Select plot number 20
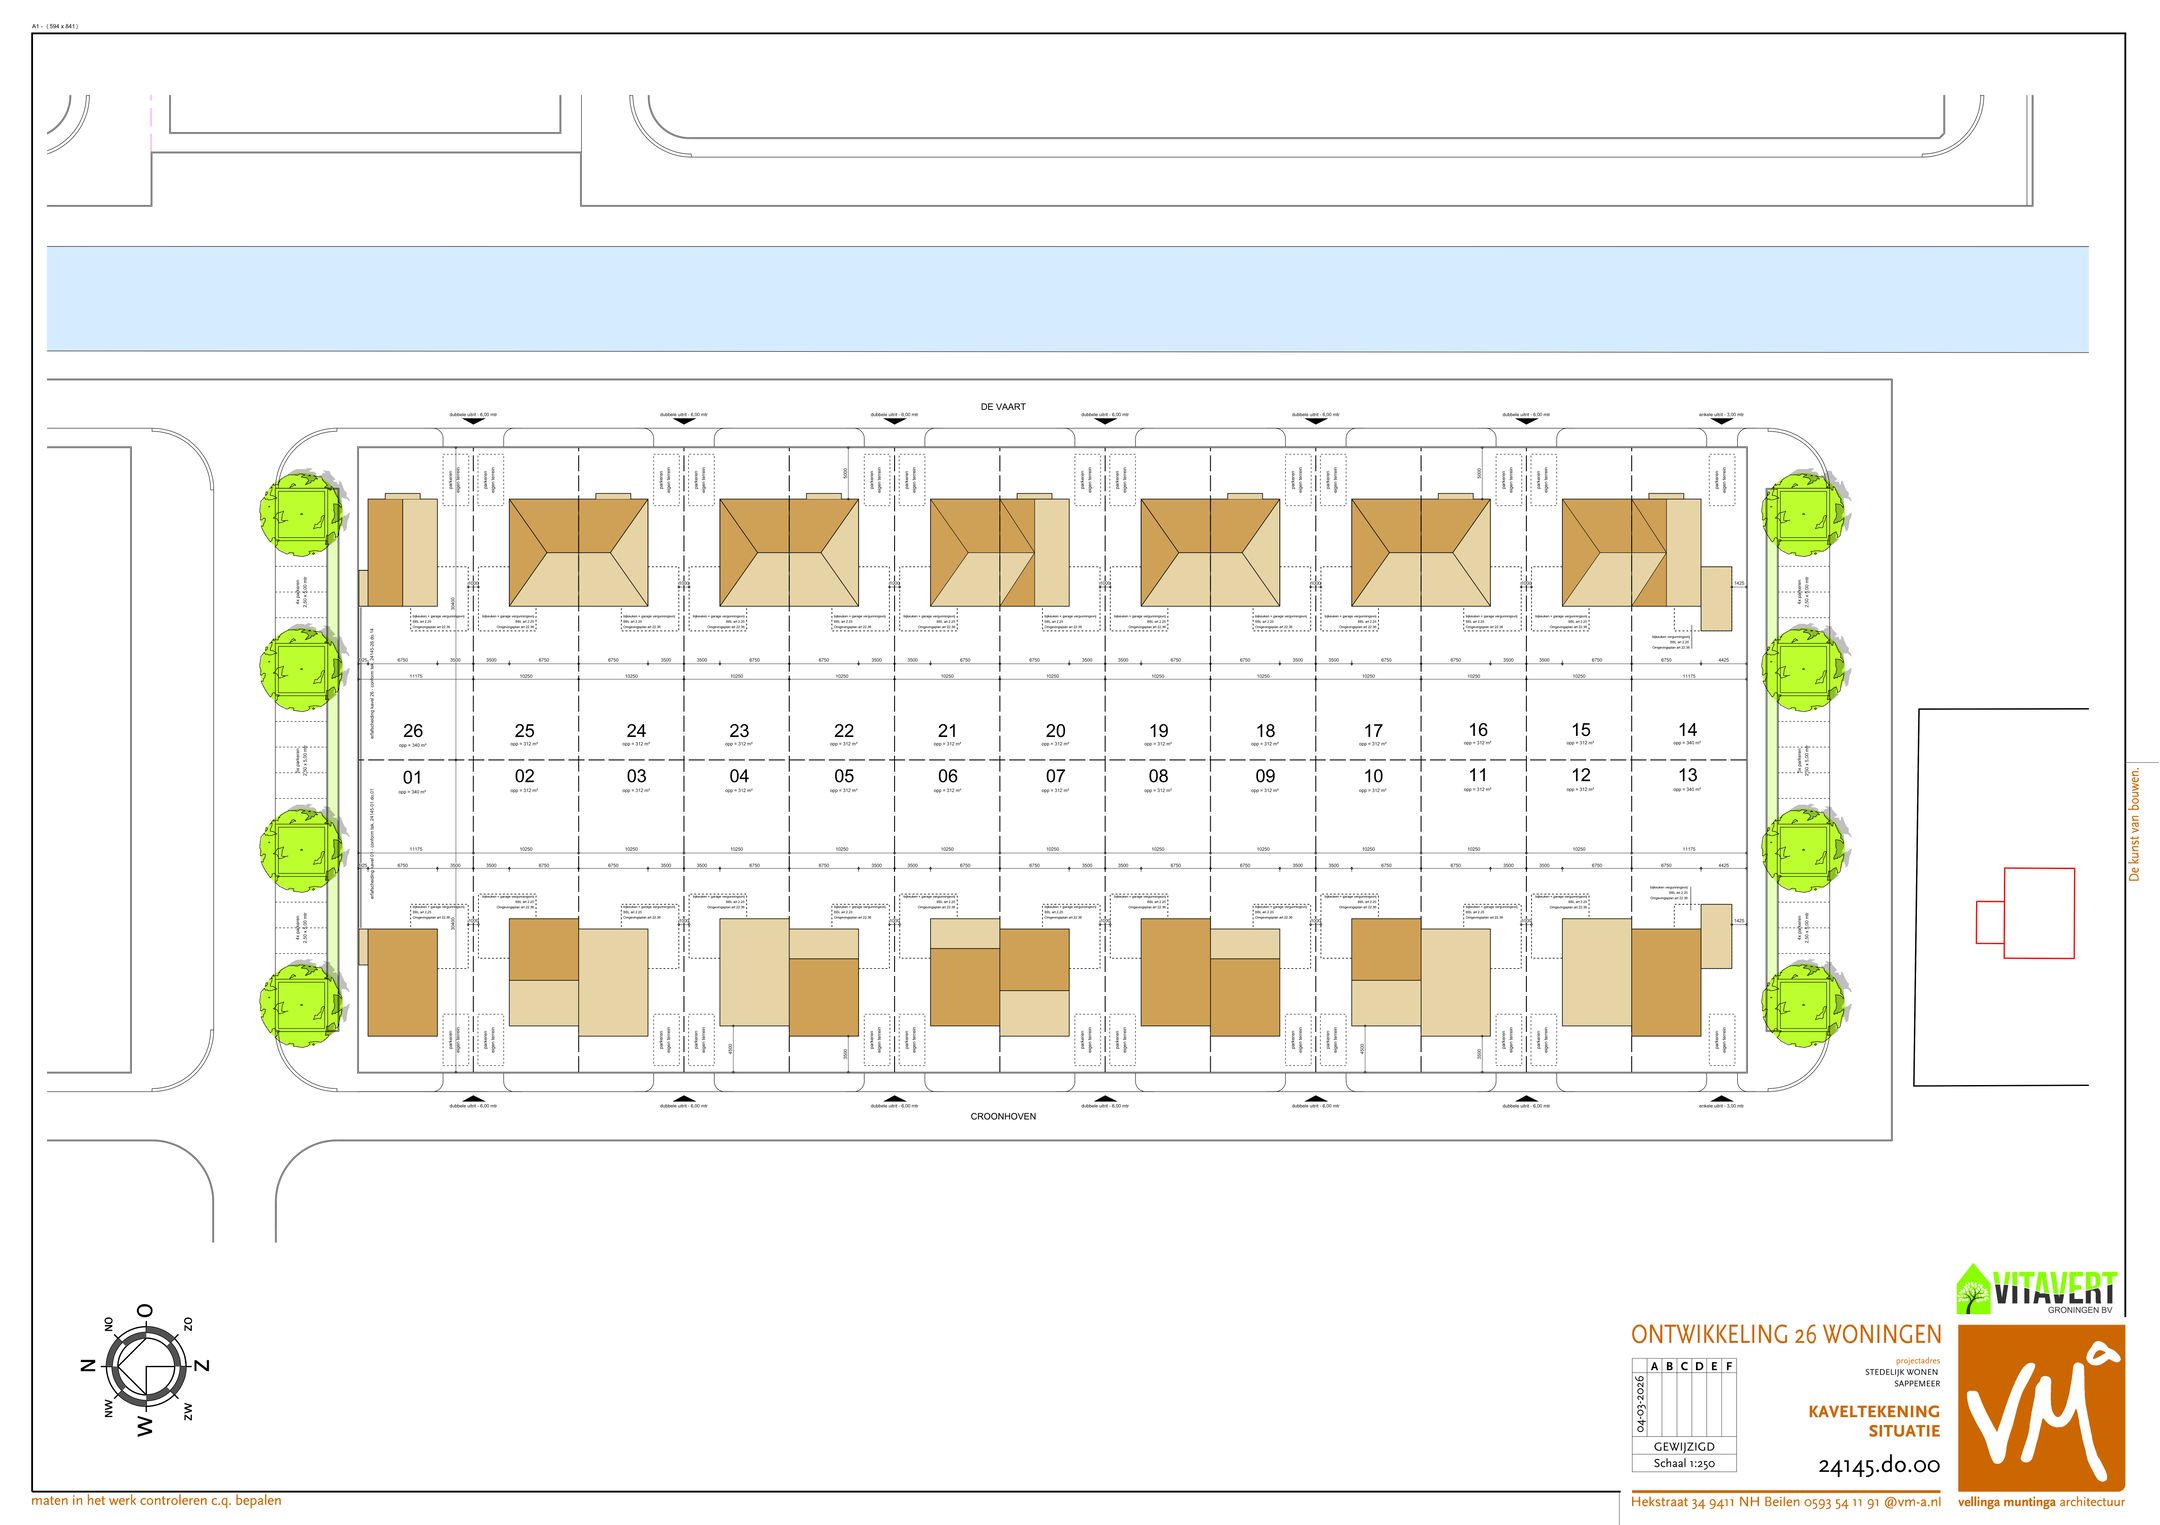The height and width of the screenshot is (1525, 2160). (1055, 731)
